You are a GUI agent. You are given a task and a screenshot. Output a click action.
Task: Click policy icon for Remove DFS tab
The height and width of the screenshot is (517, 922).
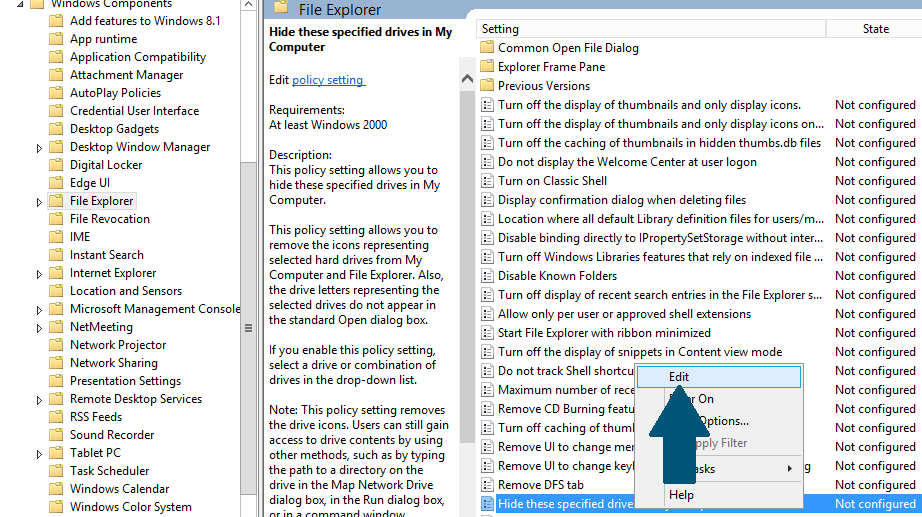(x=487, y=485)
